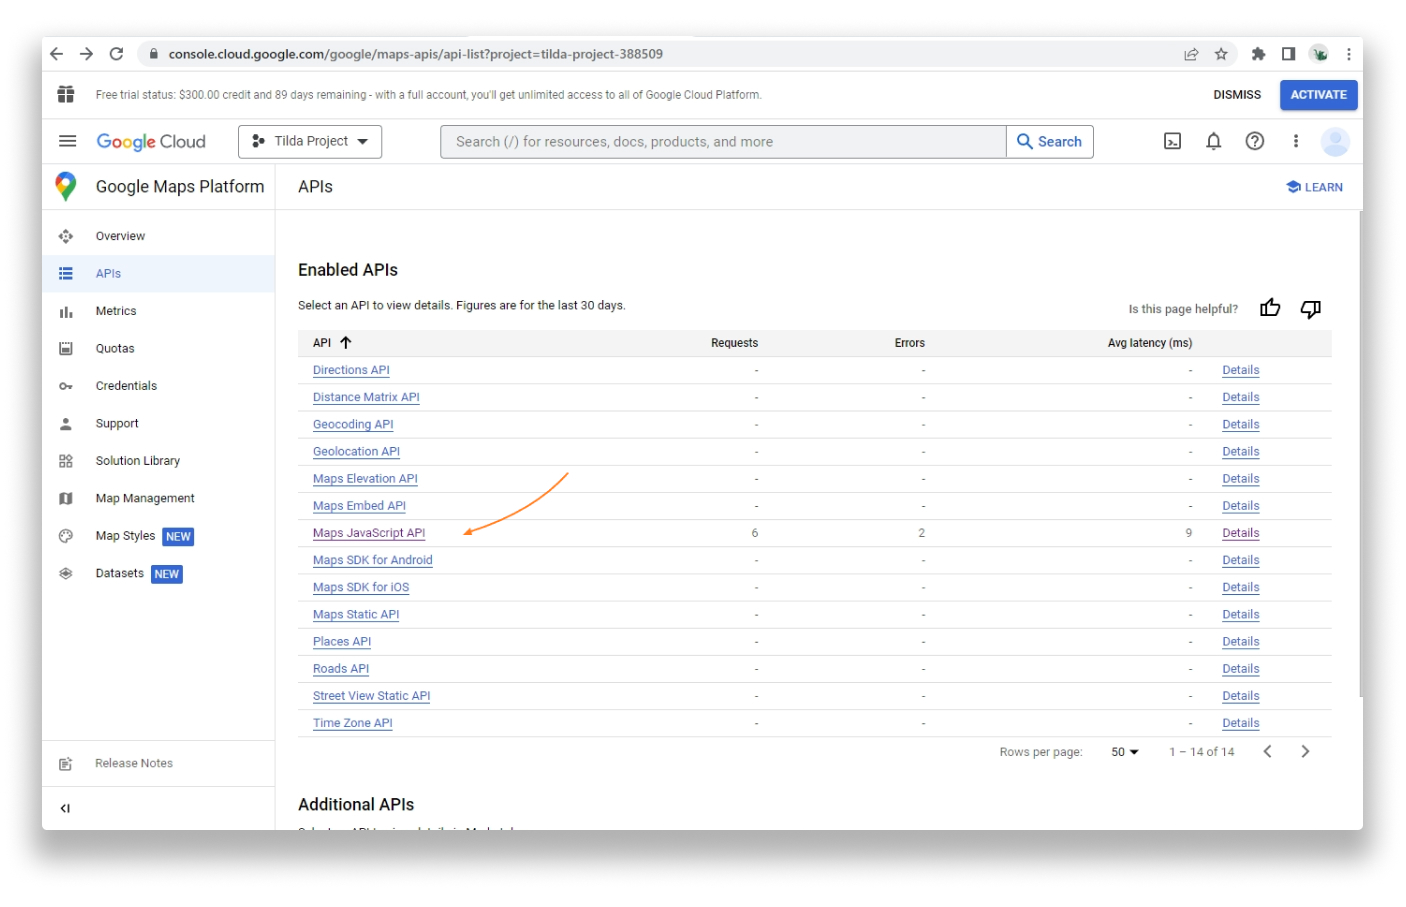Click the Avg latency (ms) column header

(1149, 343)
